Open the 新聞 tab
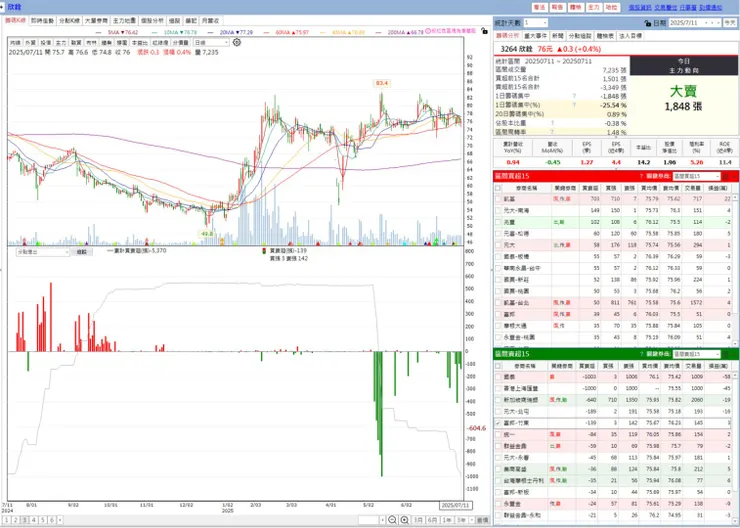Image resolution: width=740 pixels, height=528 pixels. (557, 36)
